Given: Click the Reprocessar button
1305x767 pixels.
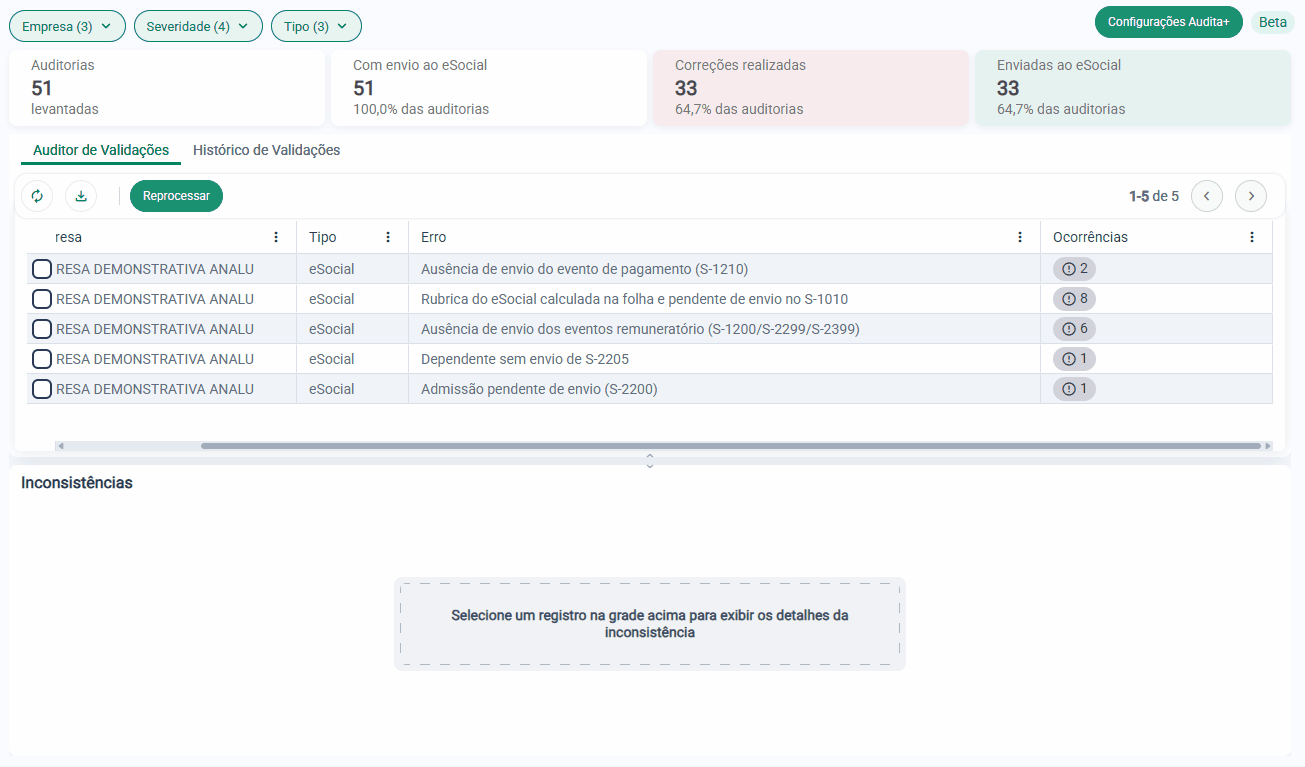Looking at the screenshot, I should pyautogui.click(x=176, y=196).
